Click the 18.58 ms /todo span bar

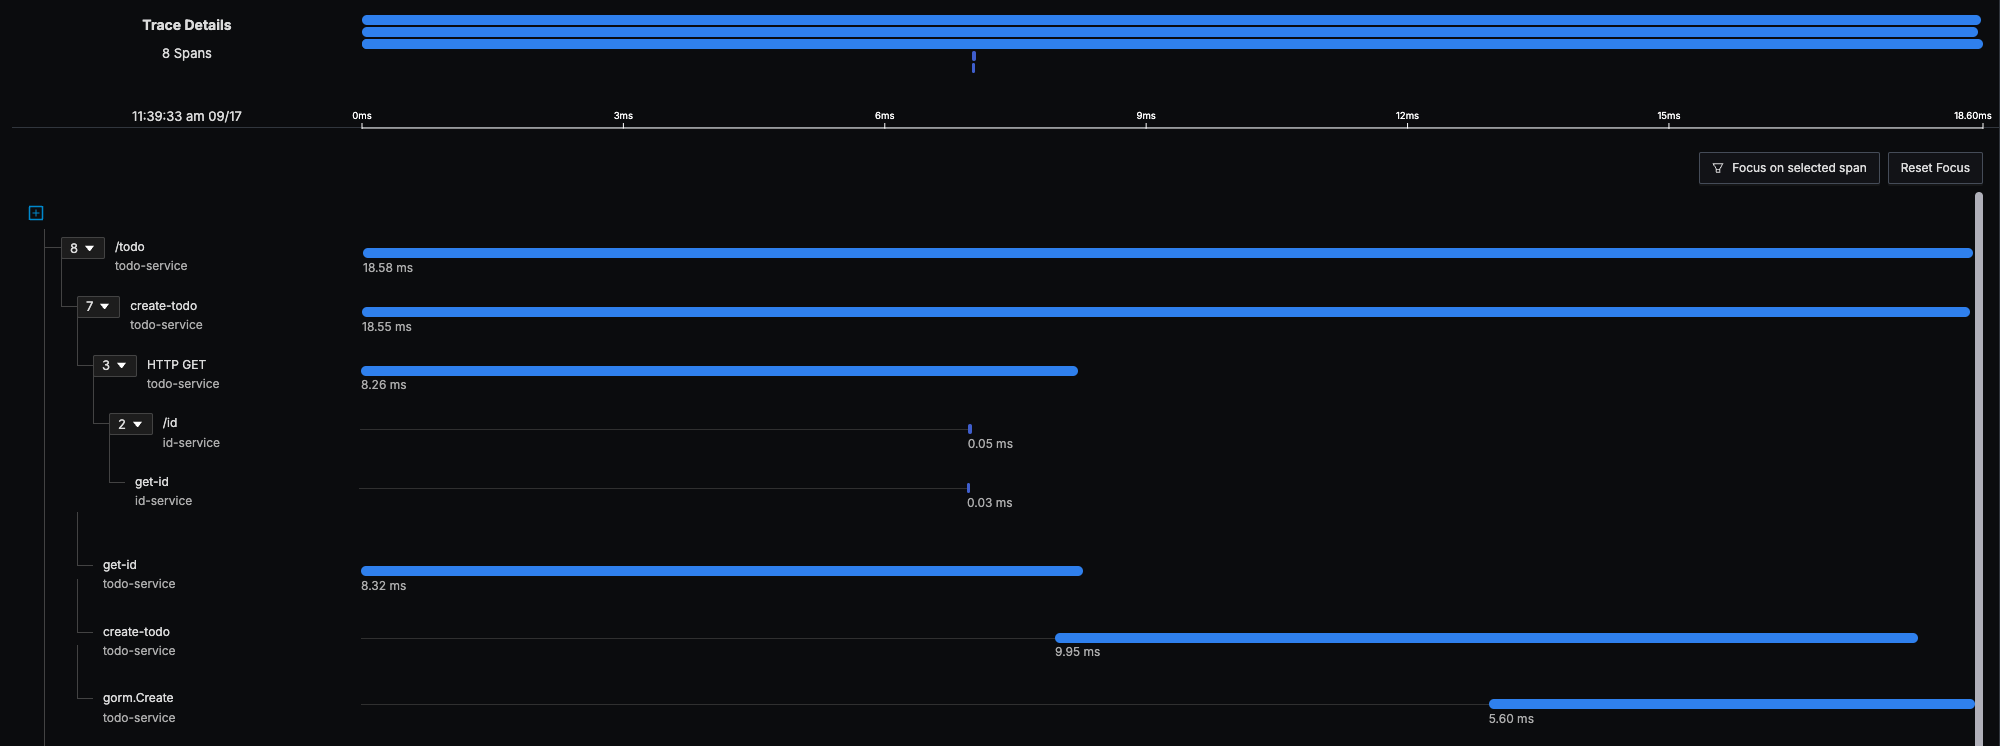click(1167, 253)
